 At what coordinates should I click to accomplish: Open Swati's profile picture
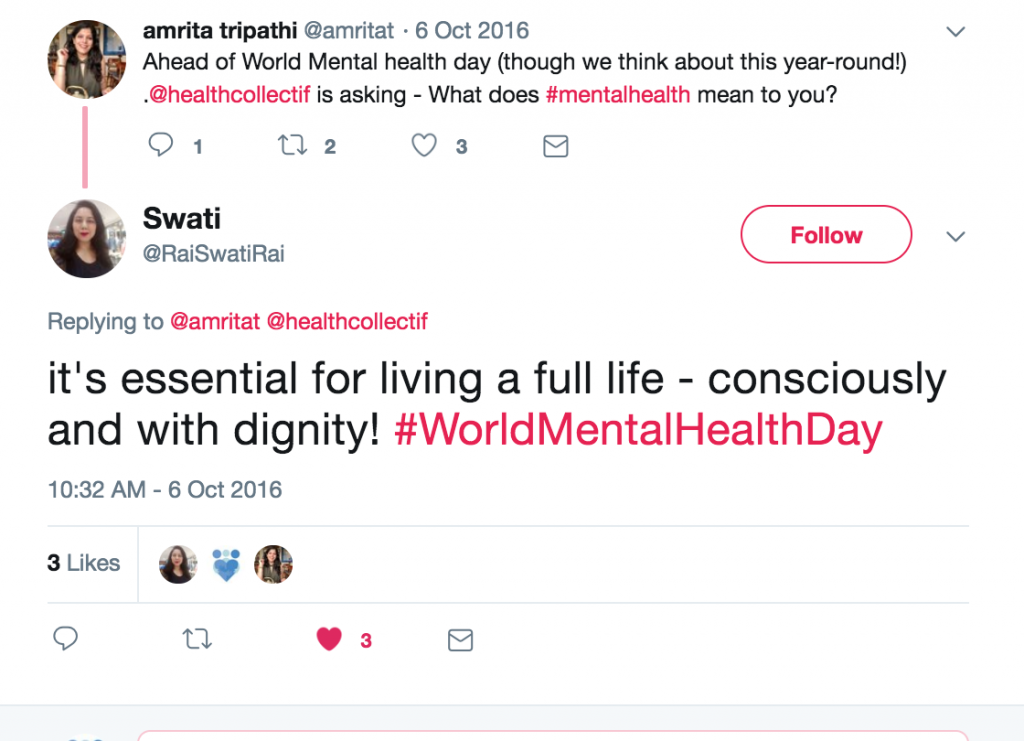tap(87, 238)
